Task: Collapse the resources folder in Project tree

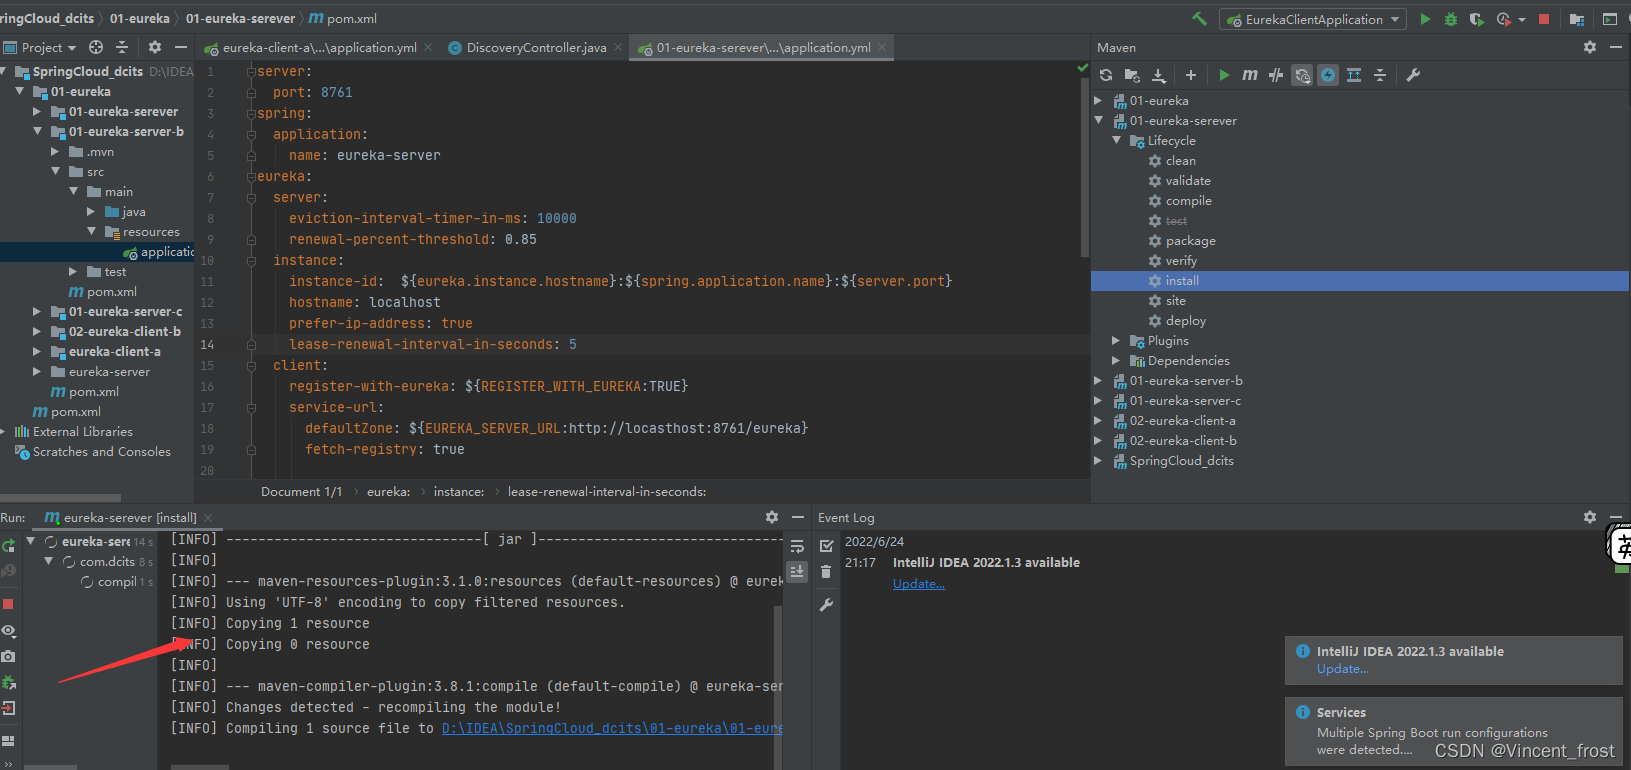Action: [x=92, y=232]
